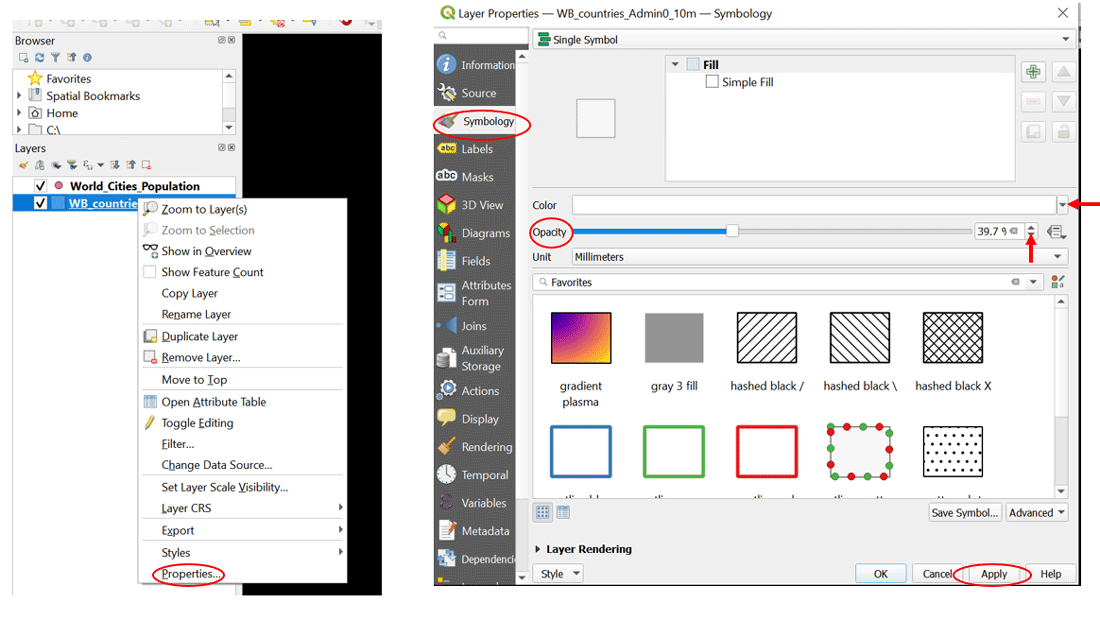Viewport: 1100px width, 620px height.
Task: Toggle World_Cities_Population layer visibility checkbox
Action: 40,186
